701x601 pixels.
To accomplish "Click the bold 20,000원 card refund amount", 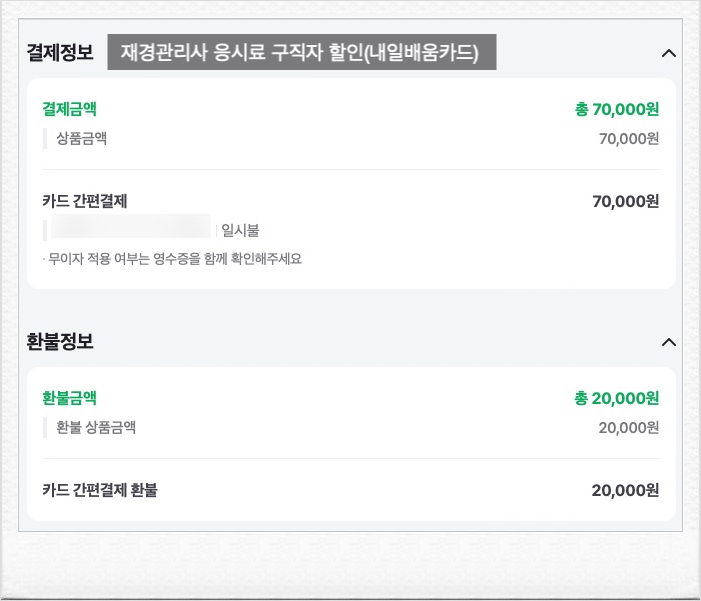I will tap(625, 490).
